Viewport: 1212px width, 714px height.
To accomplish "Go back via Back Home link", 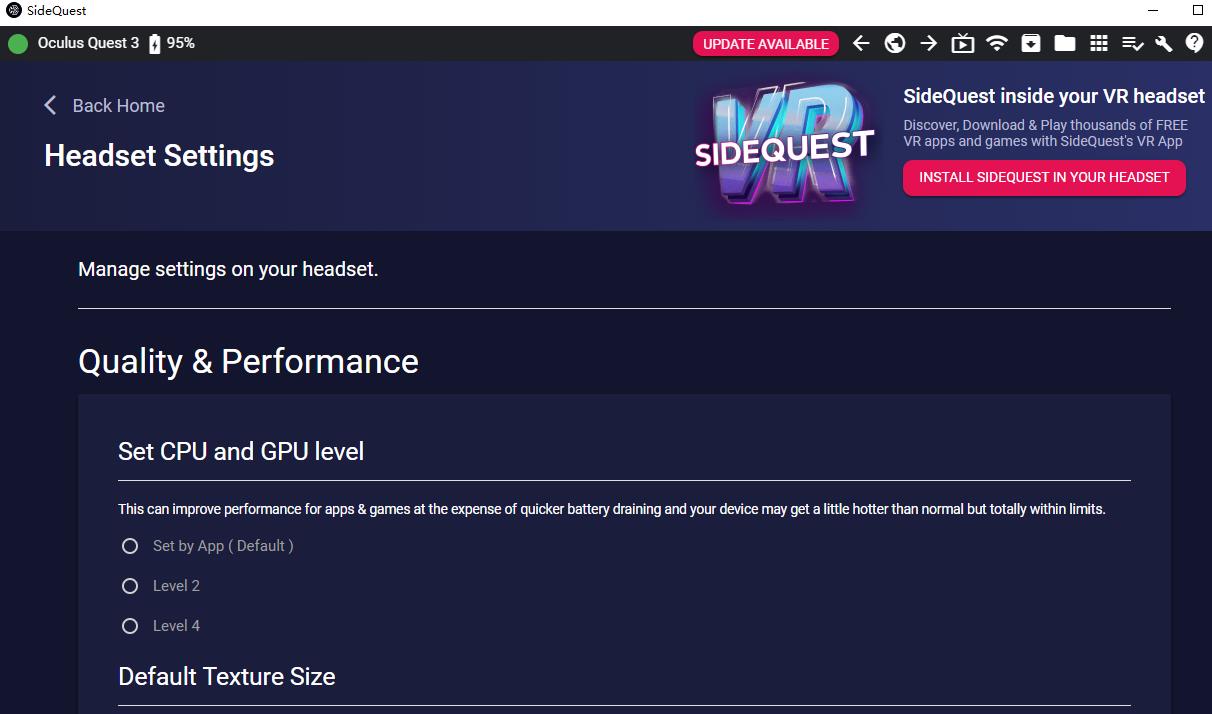I will tap(105, 106).
